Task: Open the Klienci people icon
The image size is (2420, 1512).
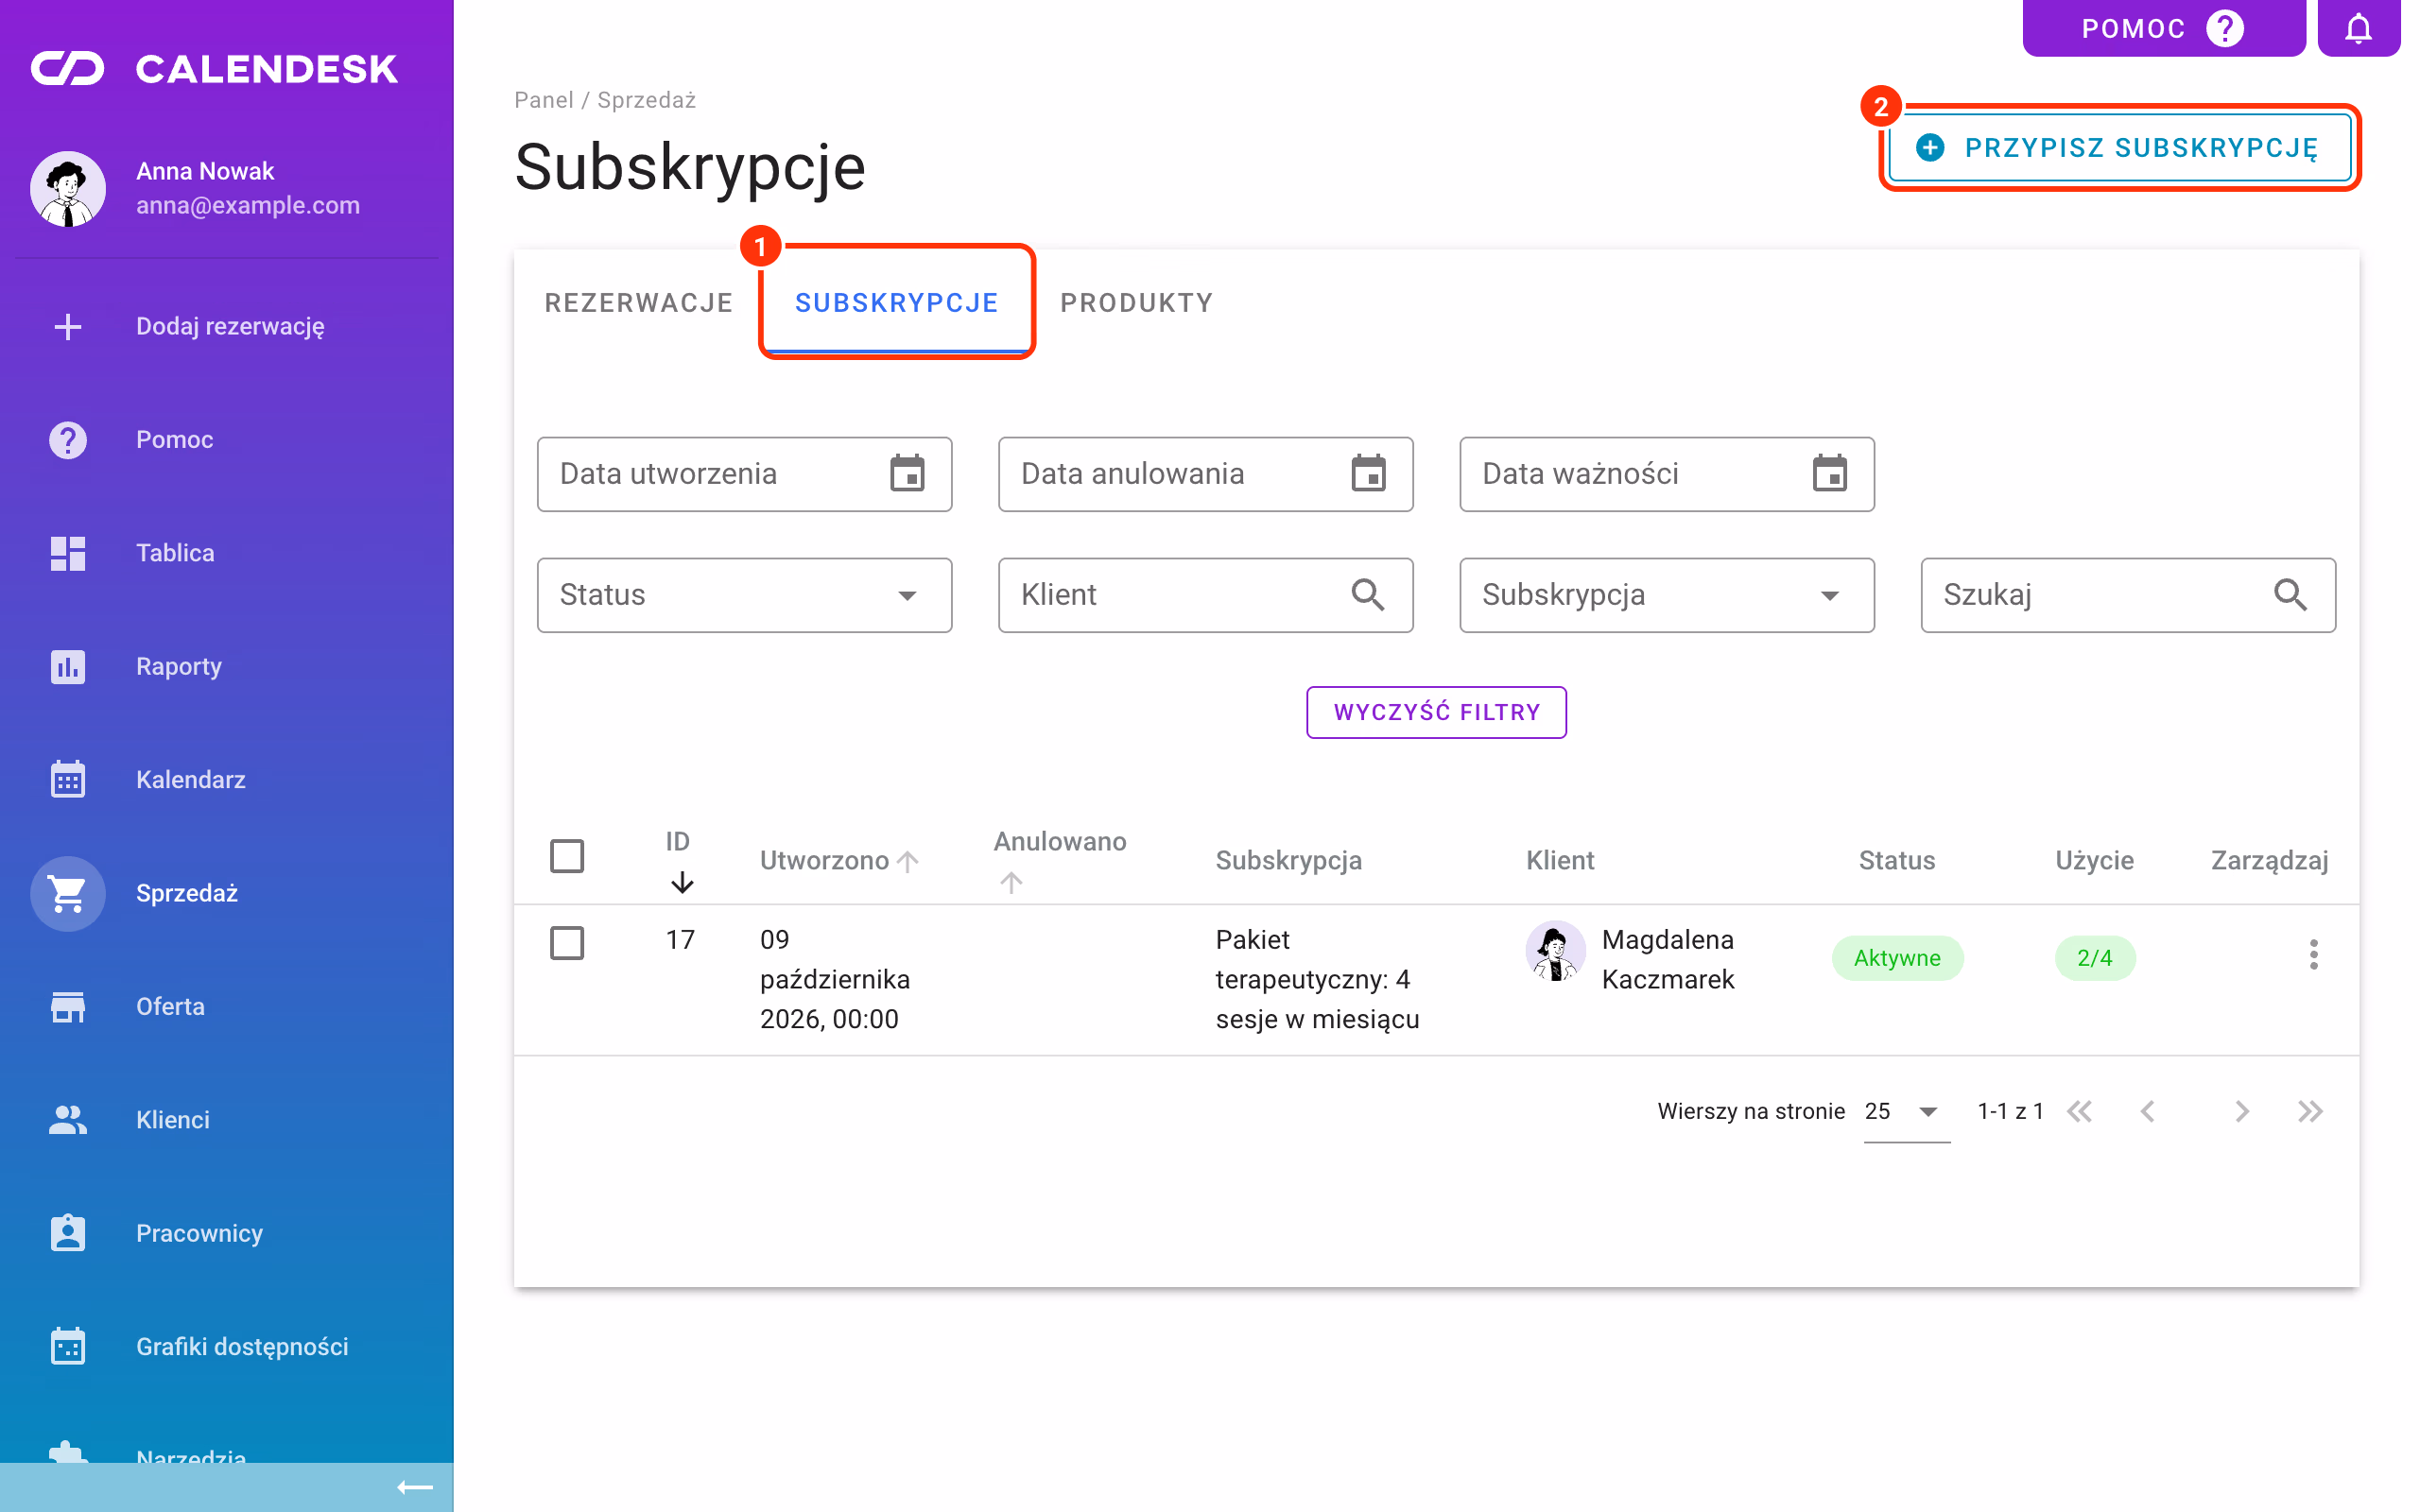Action: [68, 1119]
